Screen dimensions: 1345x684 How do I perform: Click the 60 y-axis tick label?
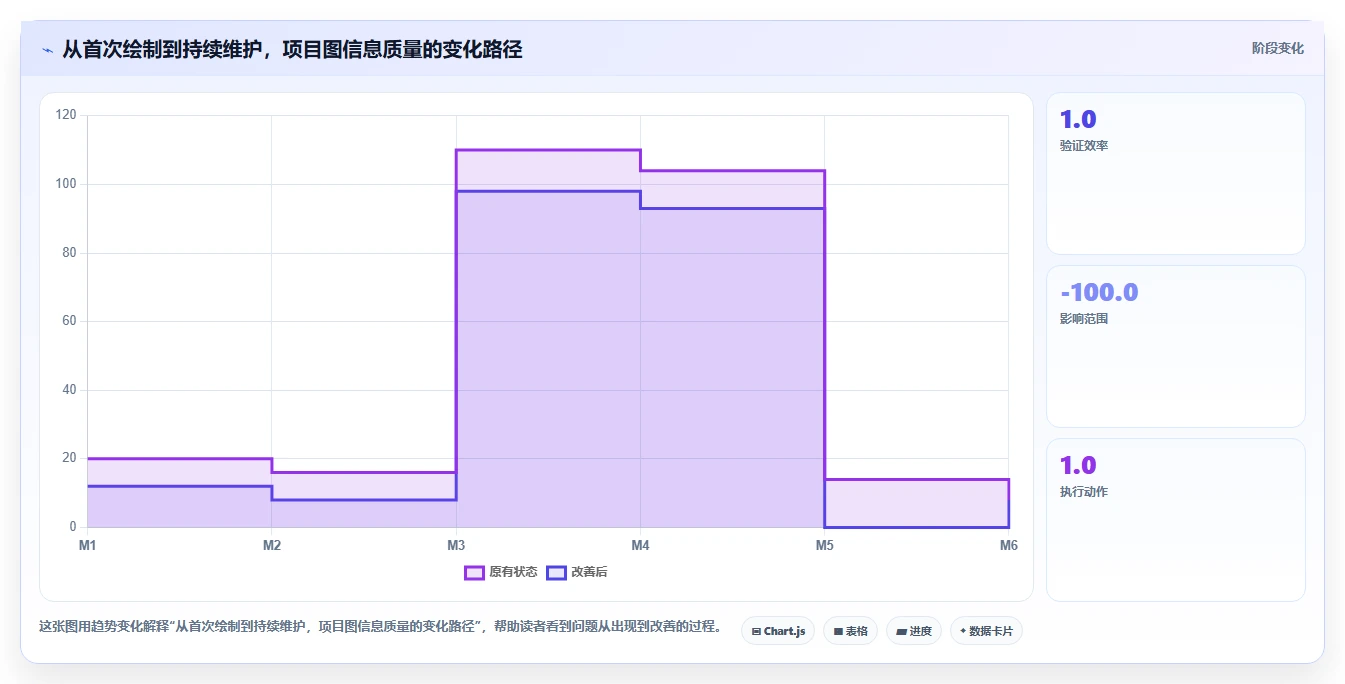pyautogui.click(x=69, y=321)
